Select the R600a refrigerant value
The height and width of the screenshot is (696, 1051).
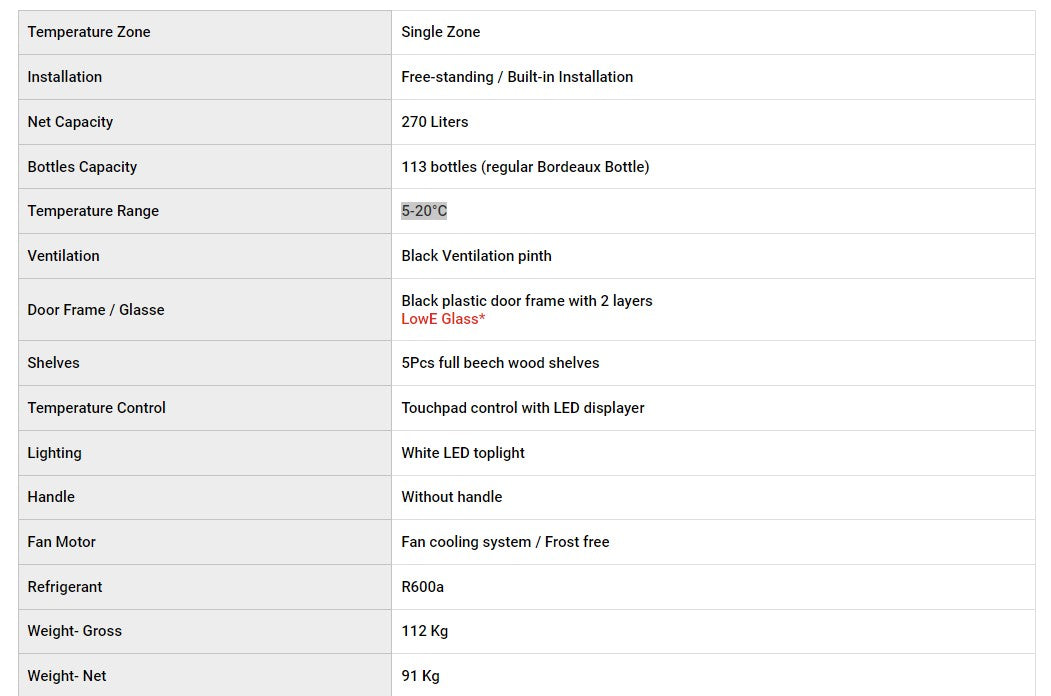pyautogui.click(x=422, y=587)
